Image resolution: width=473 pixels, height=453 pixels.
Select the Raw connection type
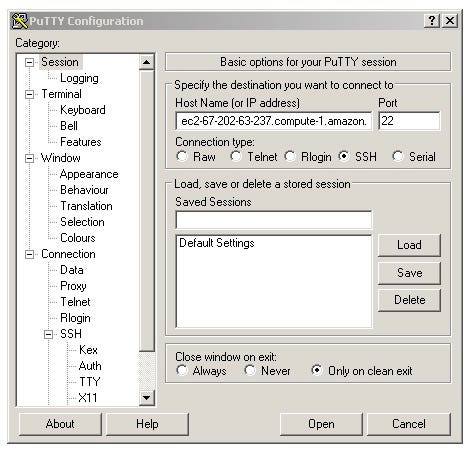(182, 156)
